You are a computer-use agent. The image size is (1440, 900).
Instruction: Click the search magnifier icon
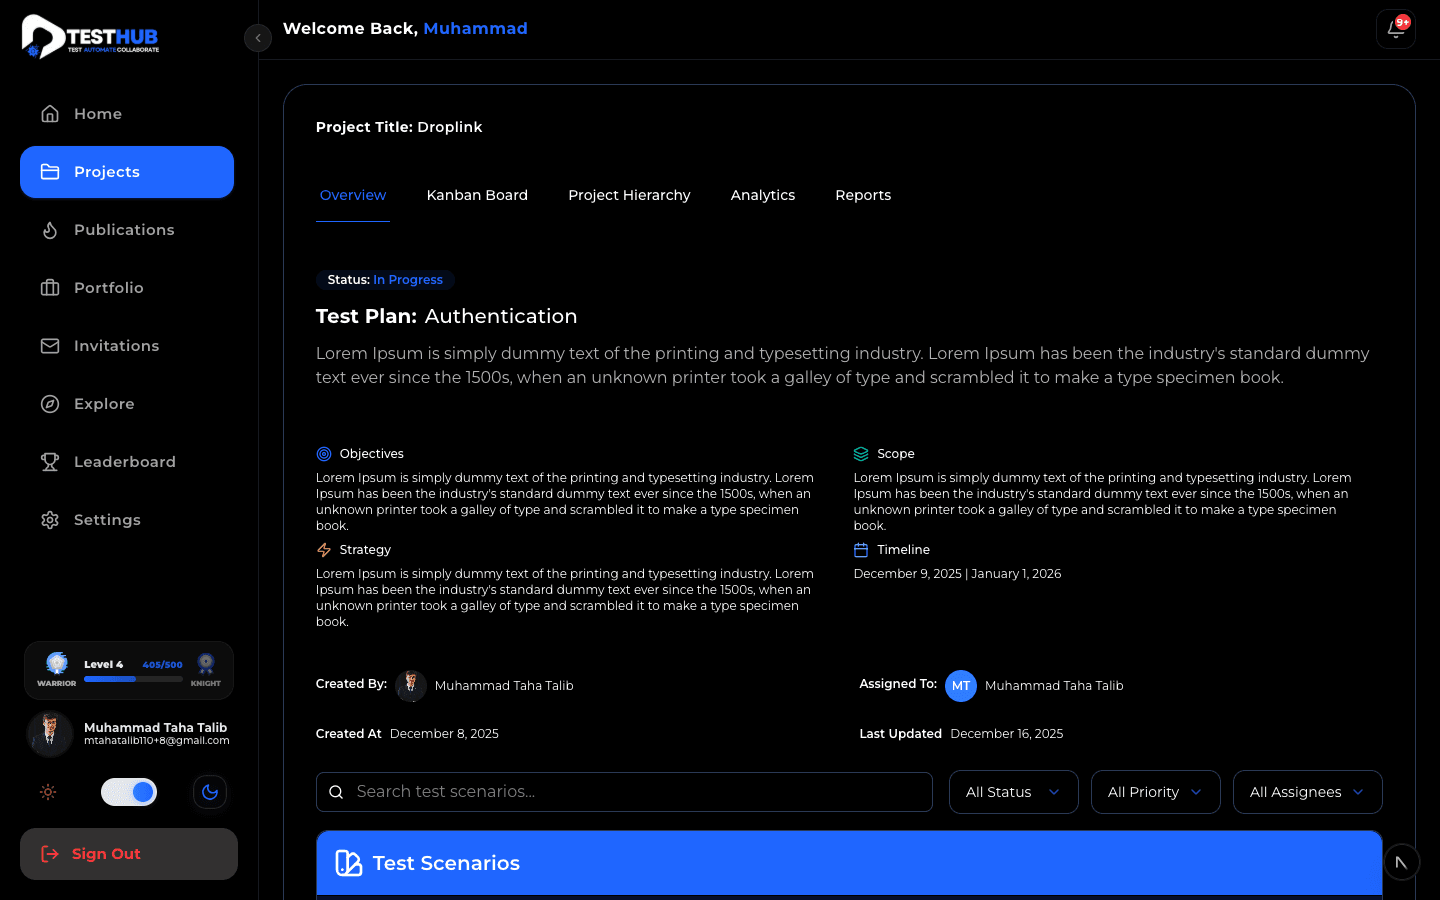(x=337, y=792)
